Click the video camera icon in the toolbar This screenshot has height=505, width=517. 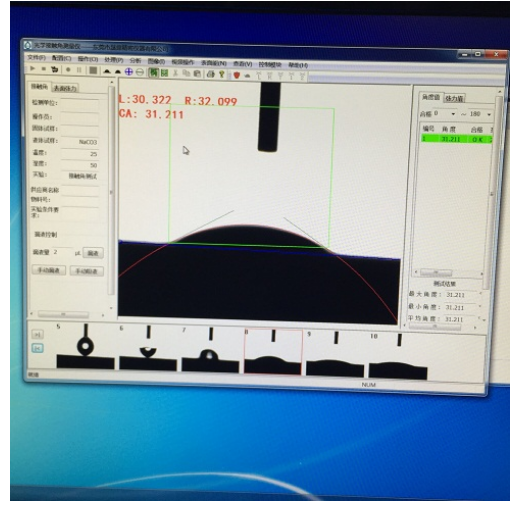click(55, 69)
